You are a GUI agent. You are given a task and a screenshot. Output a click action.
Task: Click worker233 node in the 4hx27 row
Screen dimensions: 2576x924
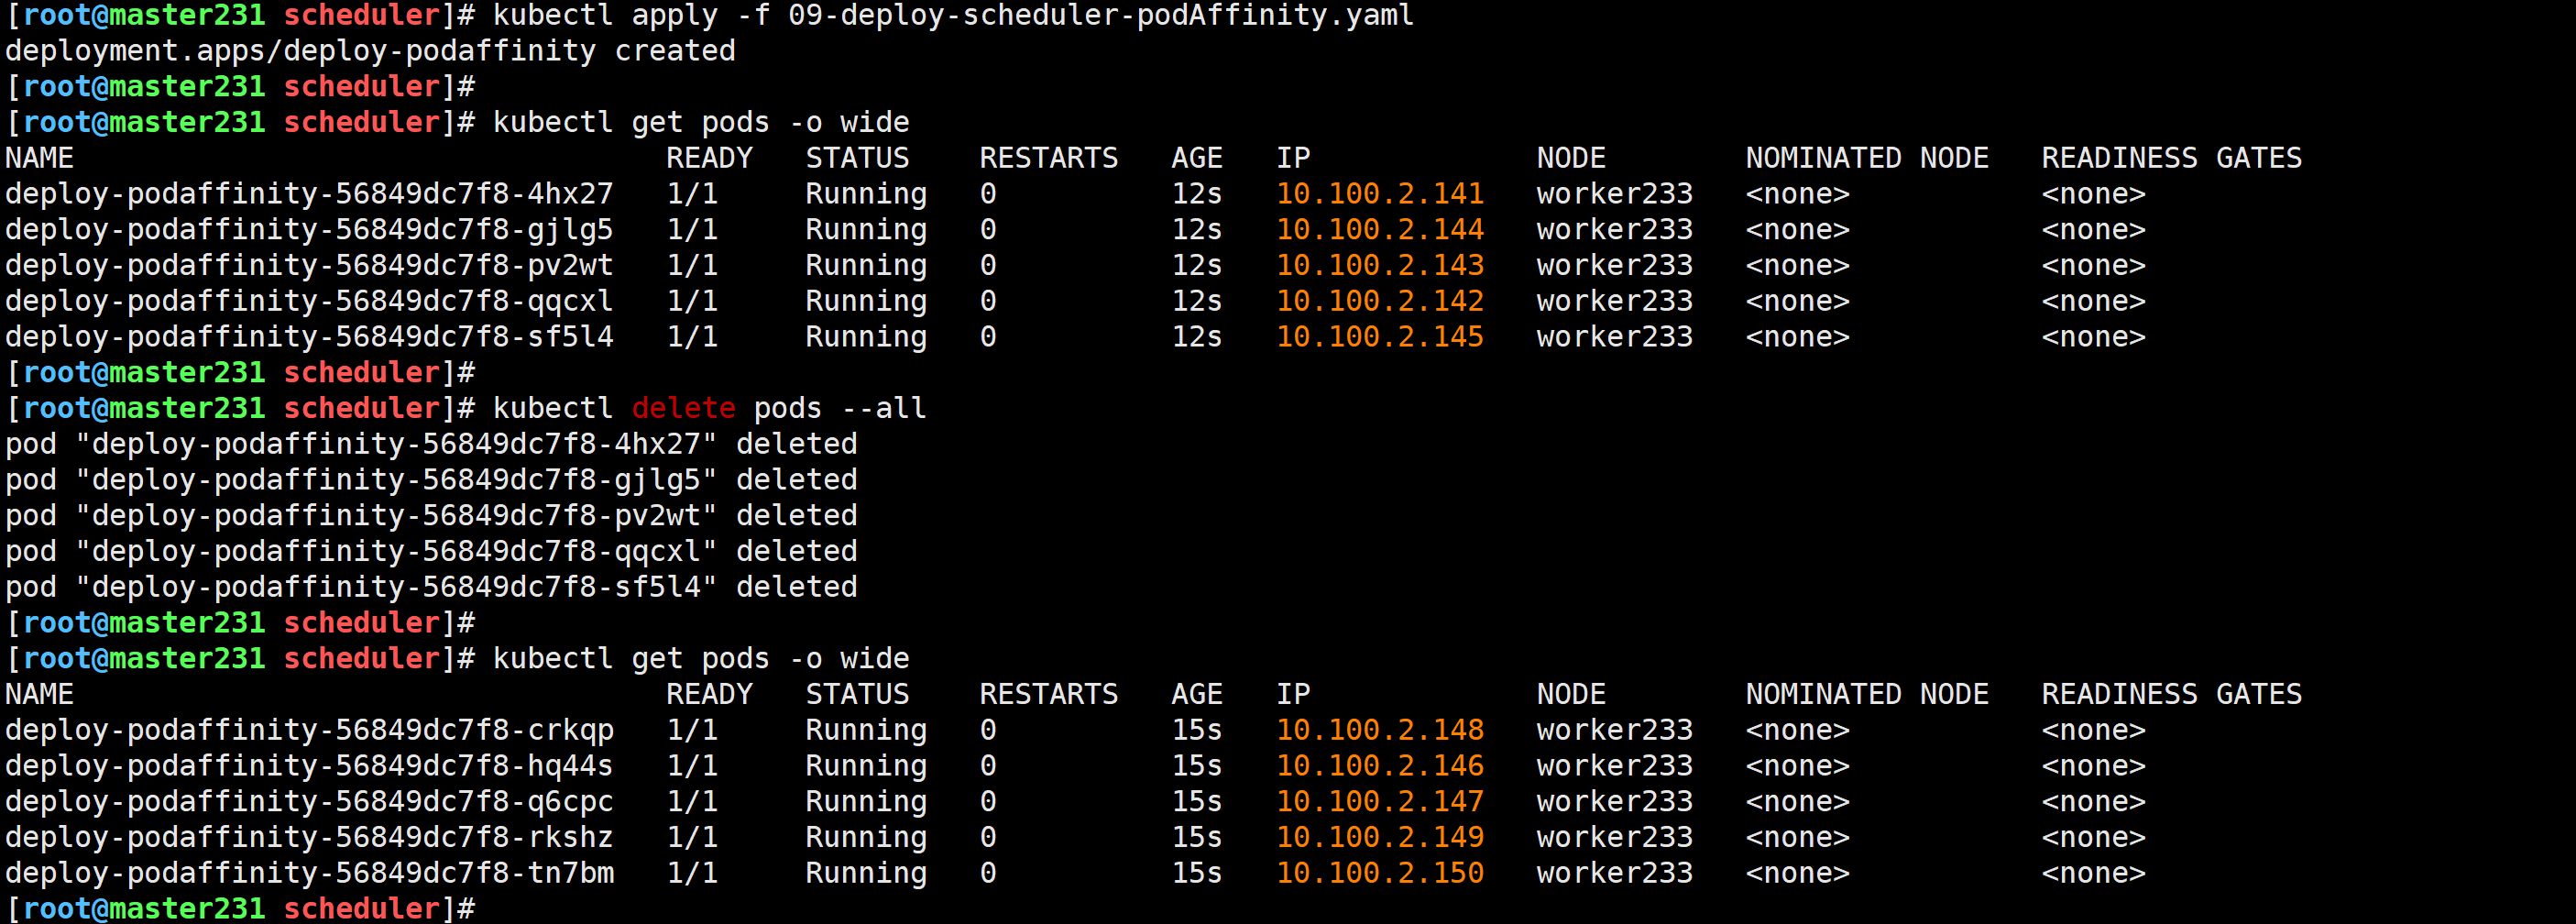tap(1615, 194)
